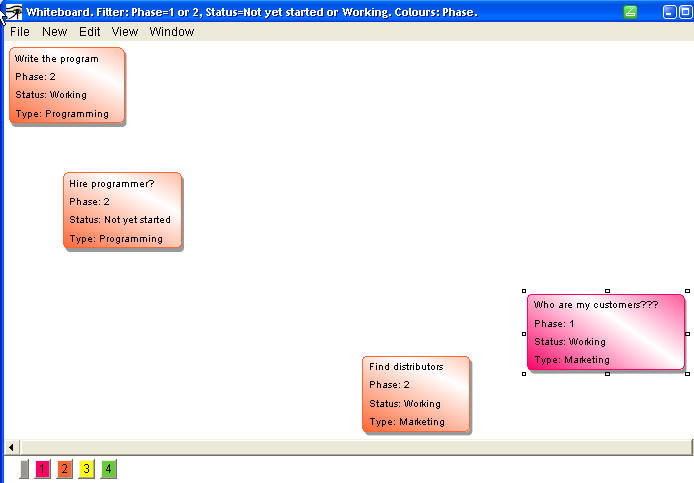
Task: Select the green phase 4 colour swatch
Action: 109,469
